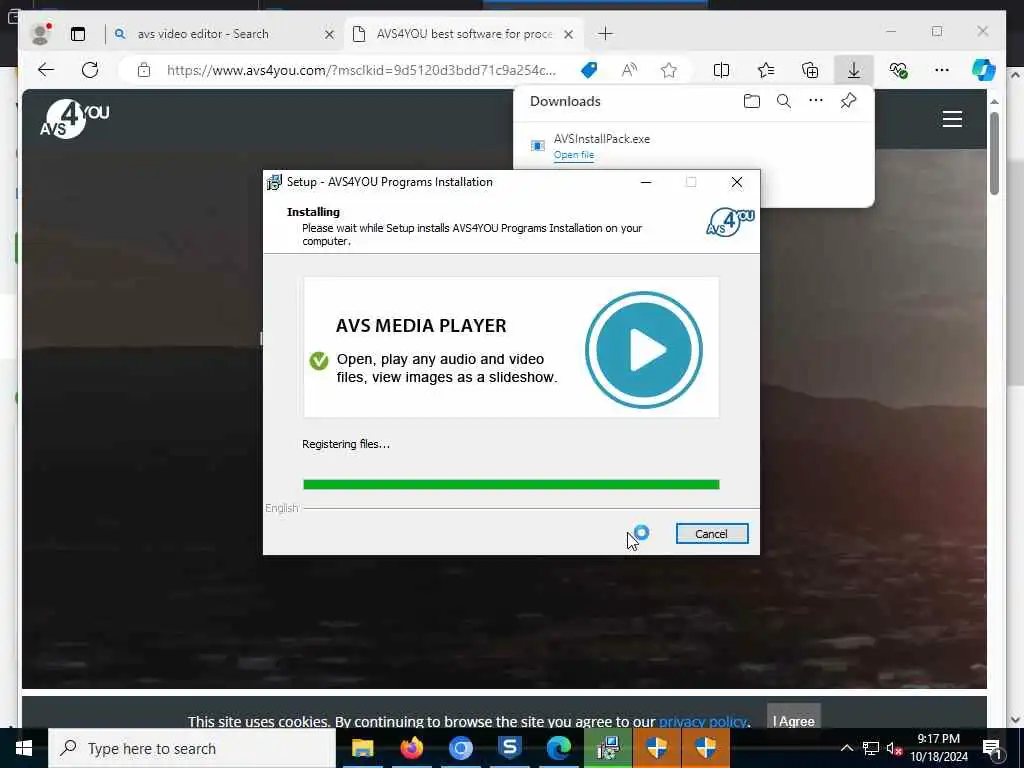Click I Agree on cookie notice
The height and width of the screenshot is (768, 1024).
coord(793,720)
